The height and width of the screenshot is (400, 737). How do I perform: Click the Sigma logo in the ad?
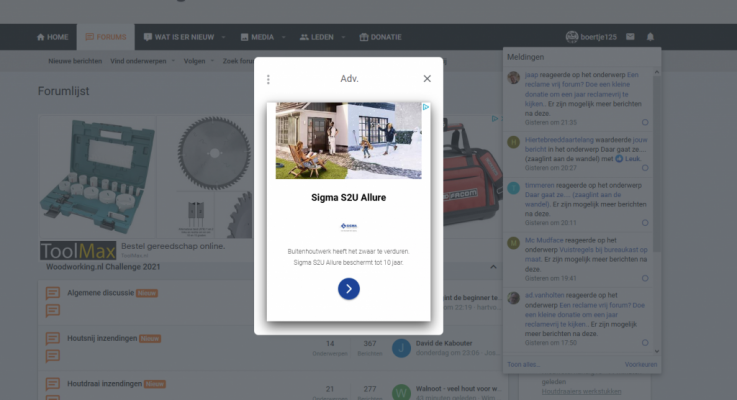point(349,227)
